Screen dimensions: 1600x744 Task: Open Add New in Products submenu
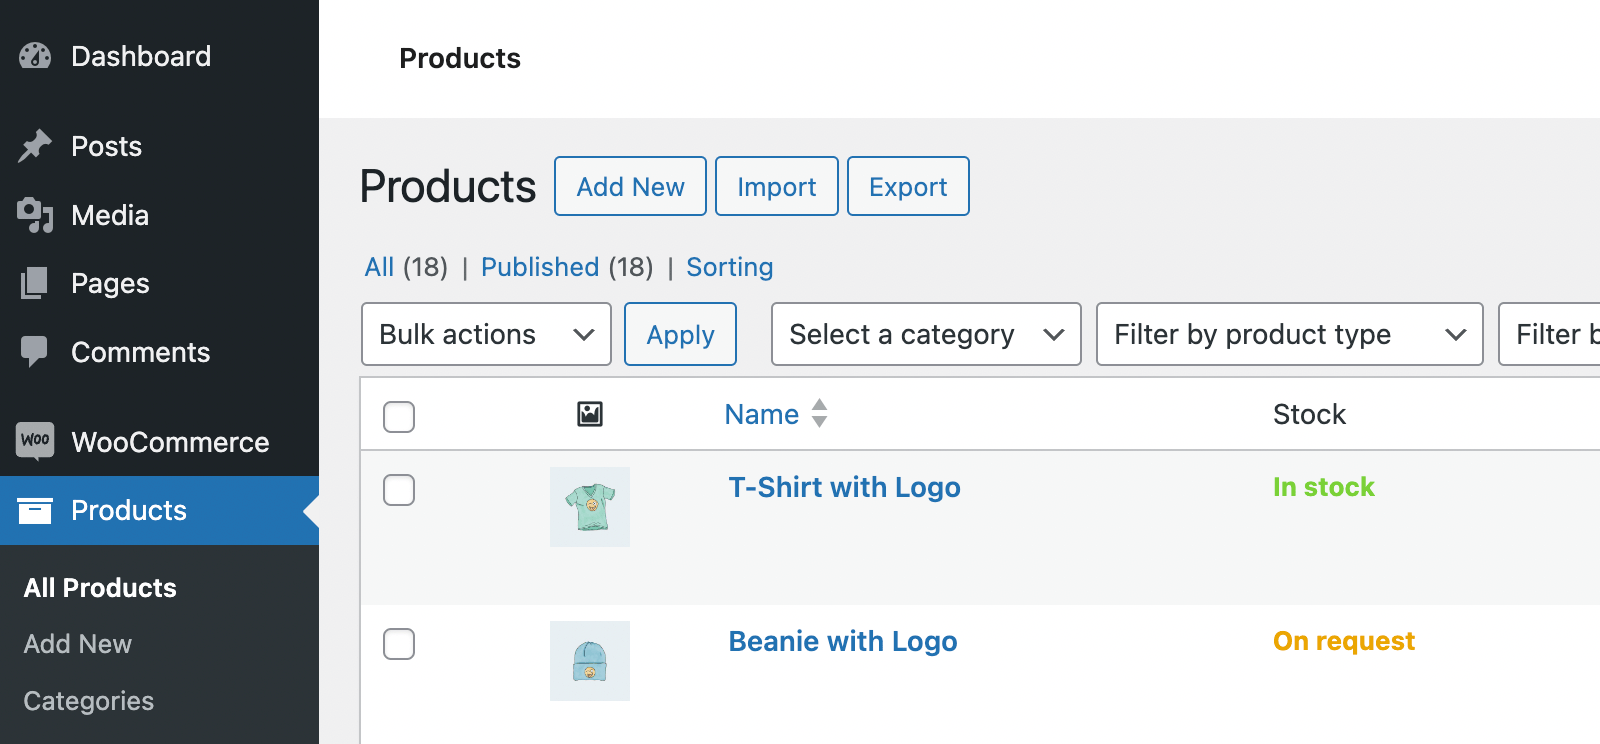[78, 644]
